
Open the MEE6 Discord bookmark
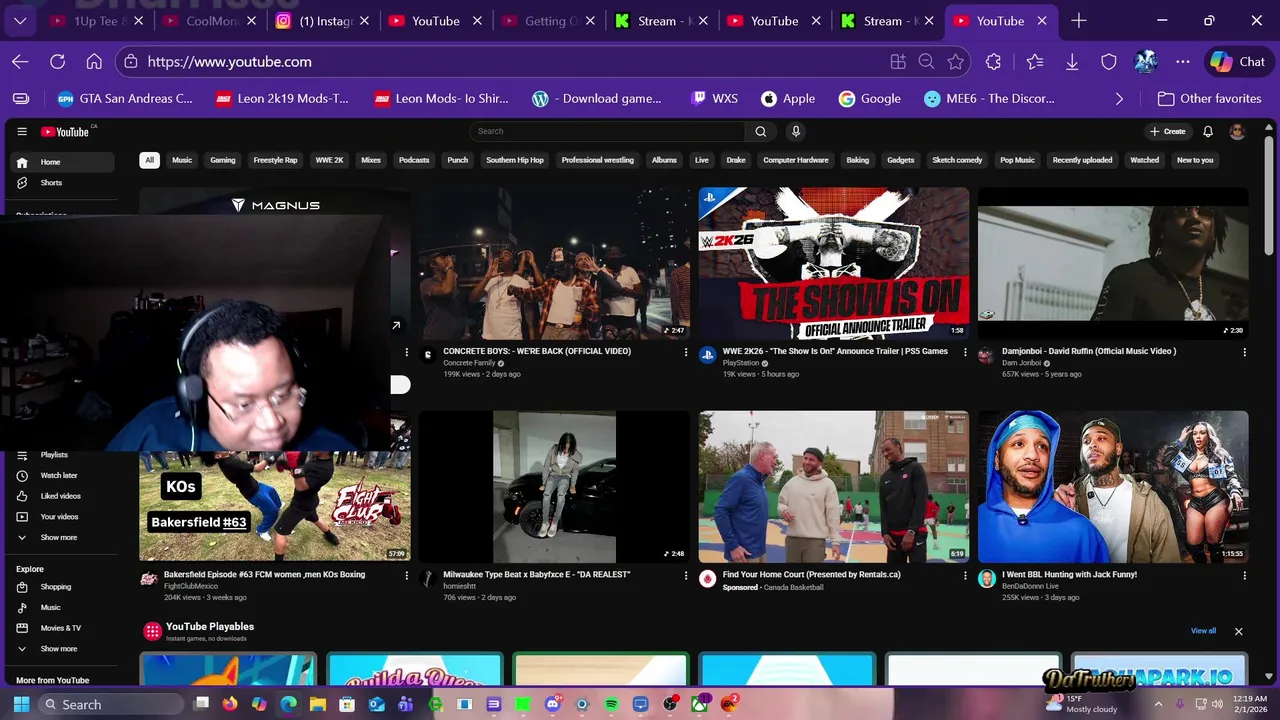click(x=989, y=99)
